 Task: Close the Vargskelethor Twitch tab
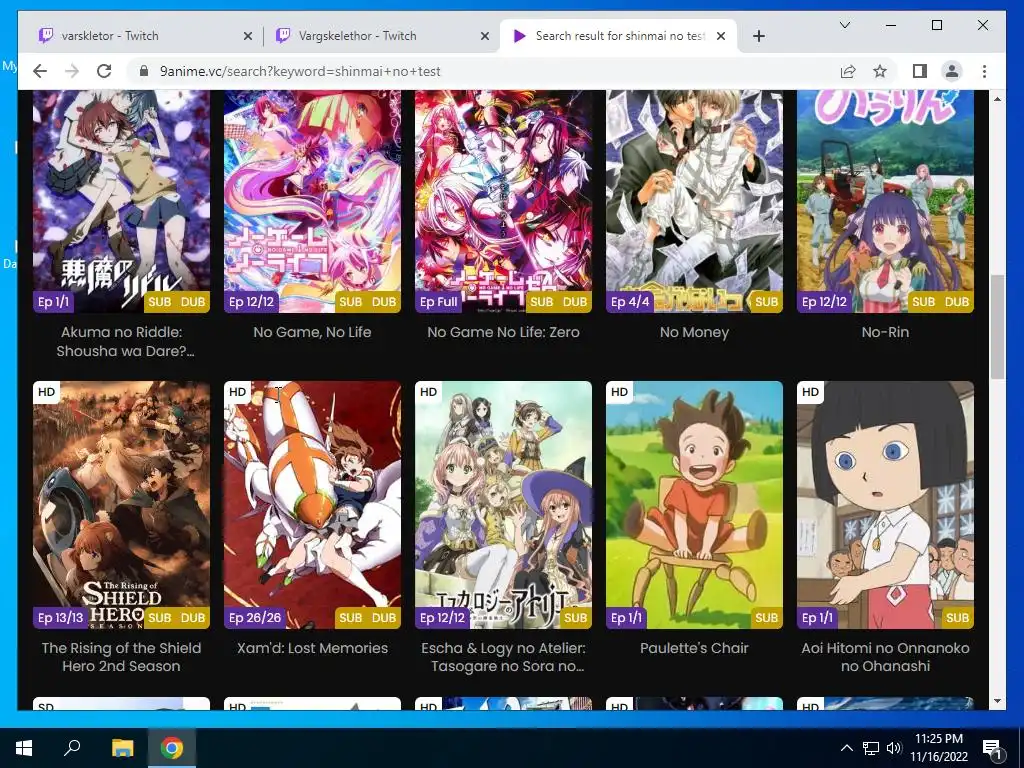(485, 36)
